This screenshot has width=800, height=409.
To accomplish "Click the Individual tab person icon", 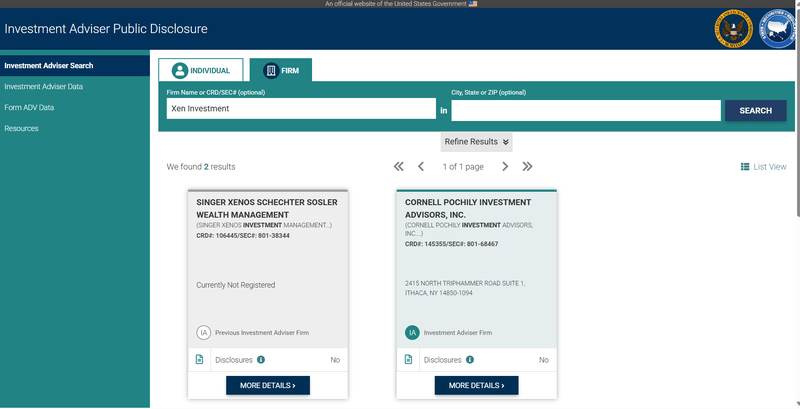I will point(180,71).
